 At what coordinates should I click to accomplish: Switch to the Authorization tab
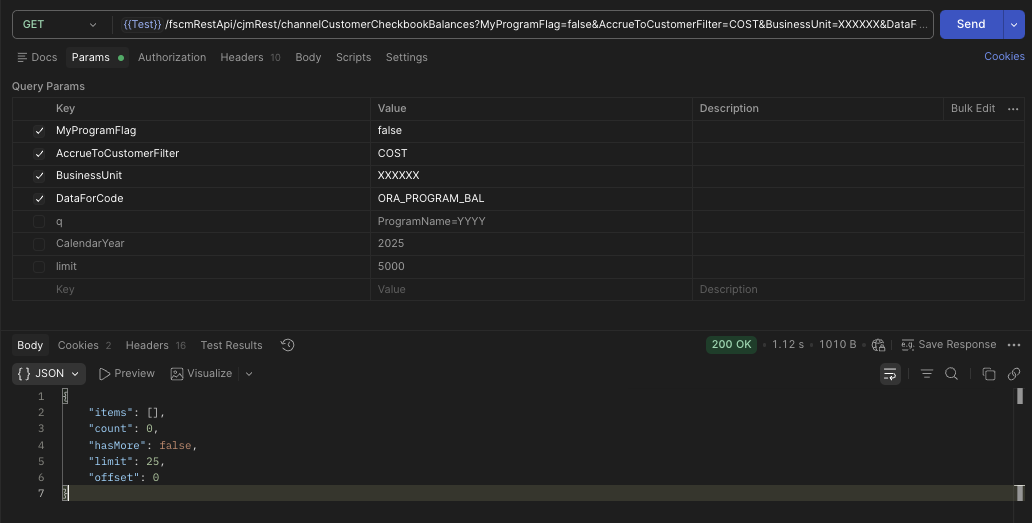(x=172, y=57)
